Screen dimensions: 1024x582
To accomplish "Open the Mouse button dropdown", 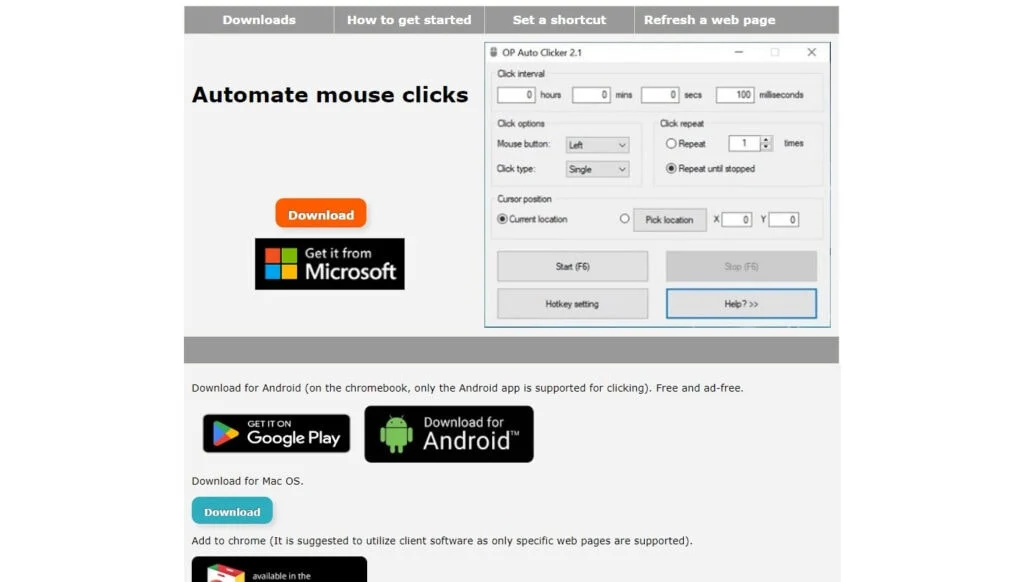I will click(x=597, y=145).
